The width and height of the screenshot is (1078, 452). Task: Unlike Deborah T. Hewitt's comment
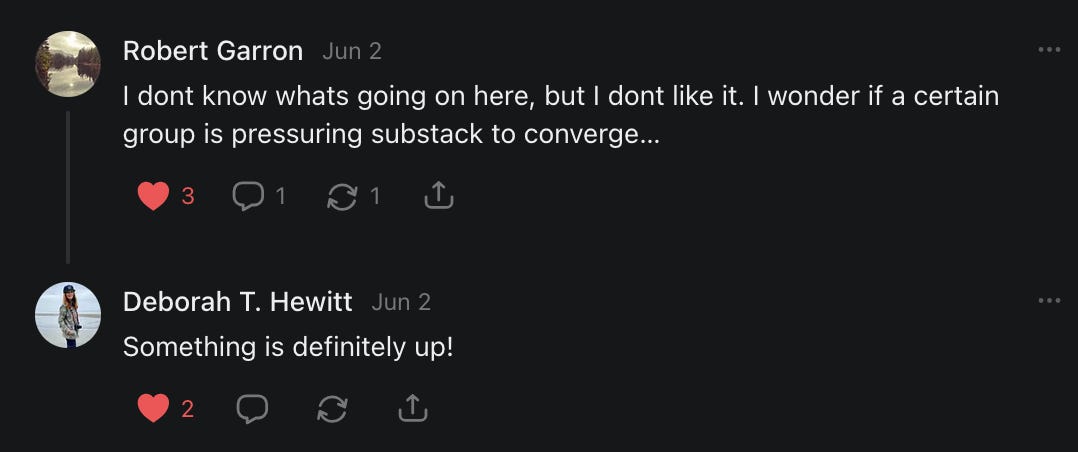[x=153, y=408]
